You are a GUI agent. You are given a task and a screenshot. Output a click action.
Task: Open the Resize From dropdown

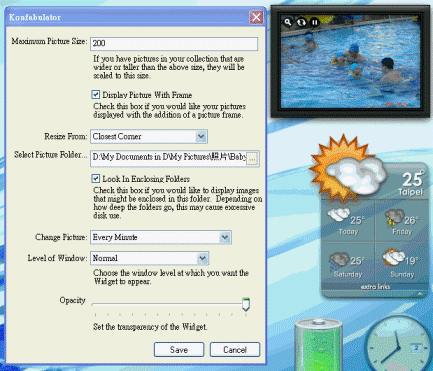[149, 137]
